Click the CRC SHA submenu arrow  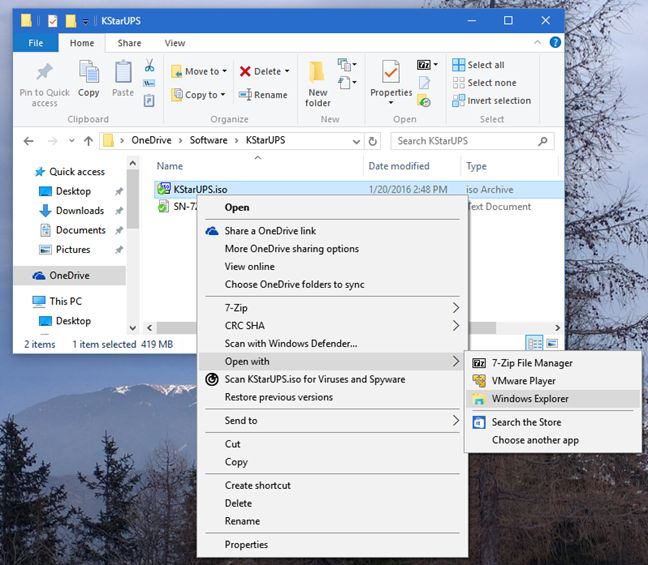coord(455,326)
